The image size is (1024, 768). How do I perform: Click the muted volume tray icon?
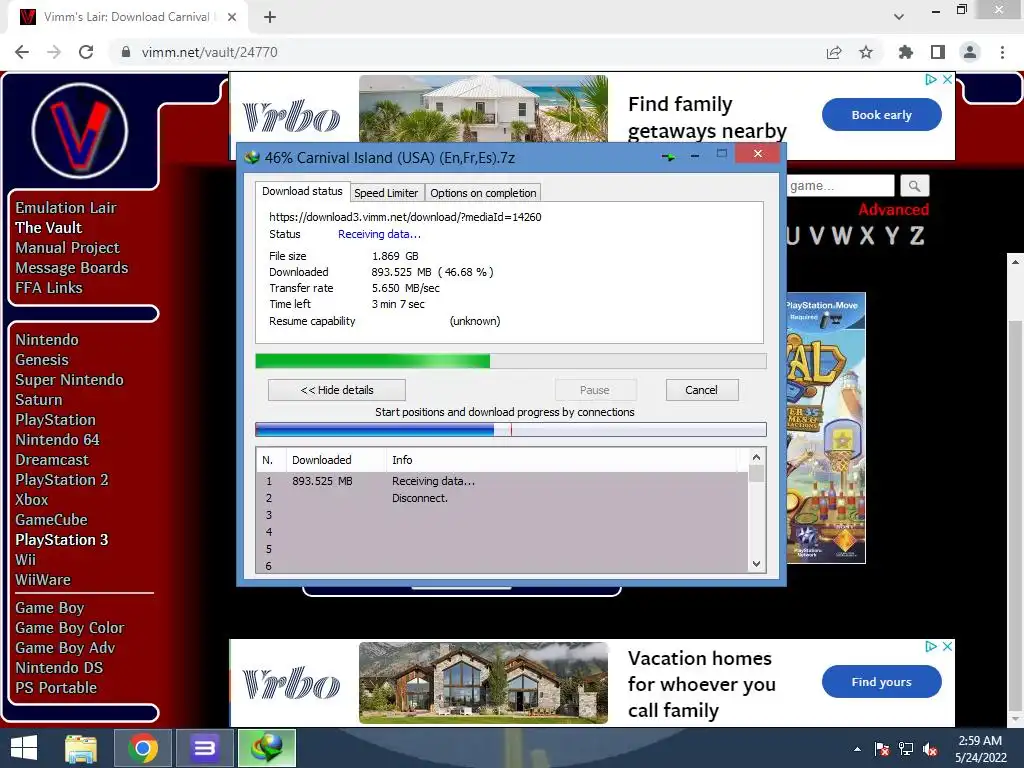coord(930,749)
